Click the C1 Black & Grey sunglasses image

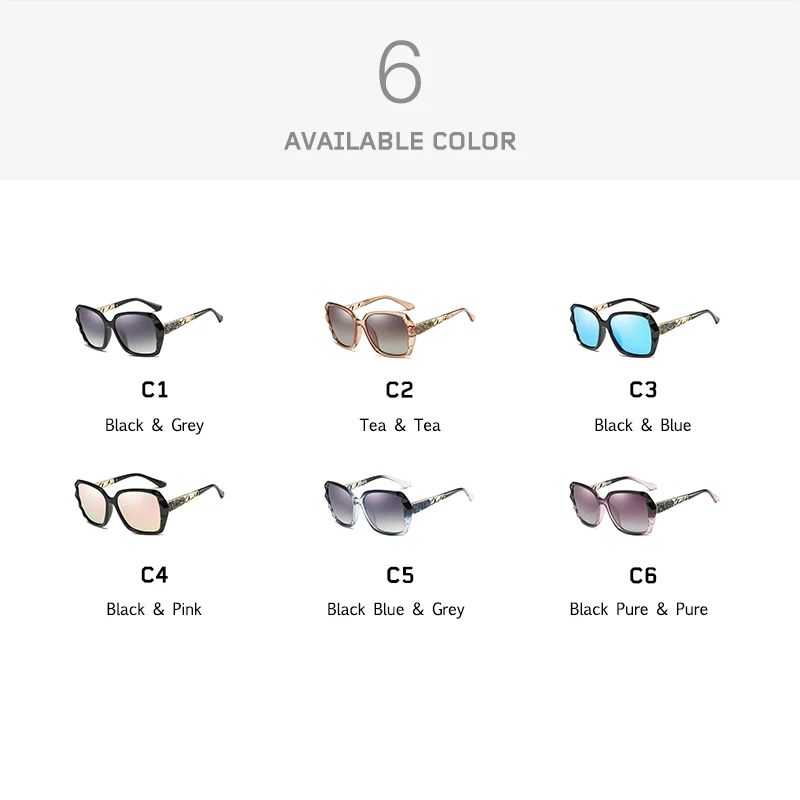click(x=148, y=327)
